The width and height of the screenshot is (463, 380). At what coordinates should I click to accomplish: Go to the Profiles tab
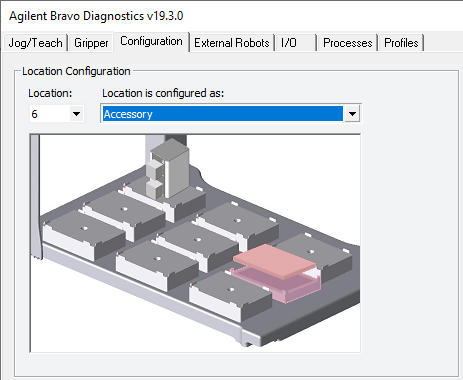pyautogui.click(x=401, y=43)
